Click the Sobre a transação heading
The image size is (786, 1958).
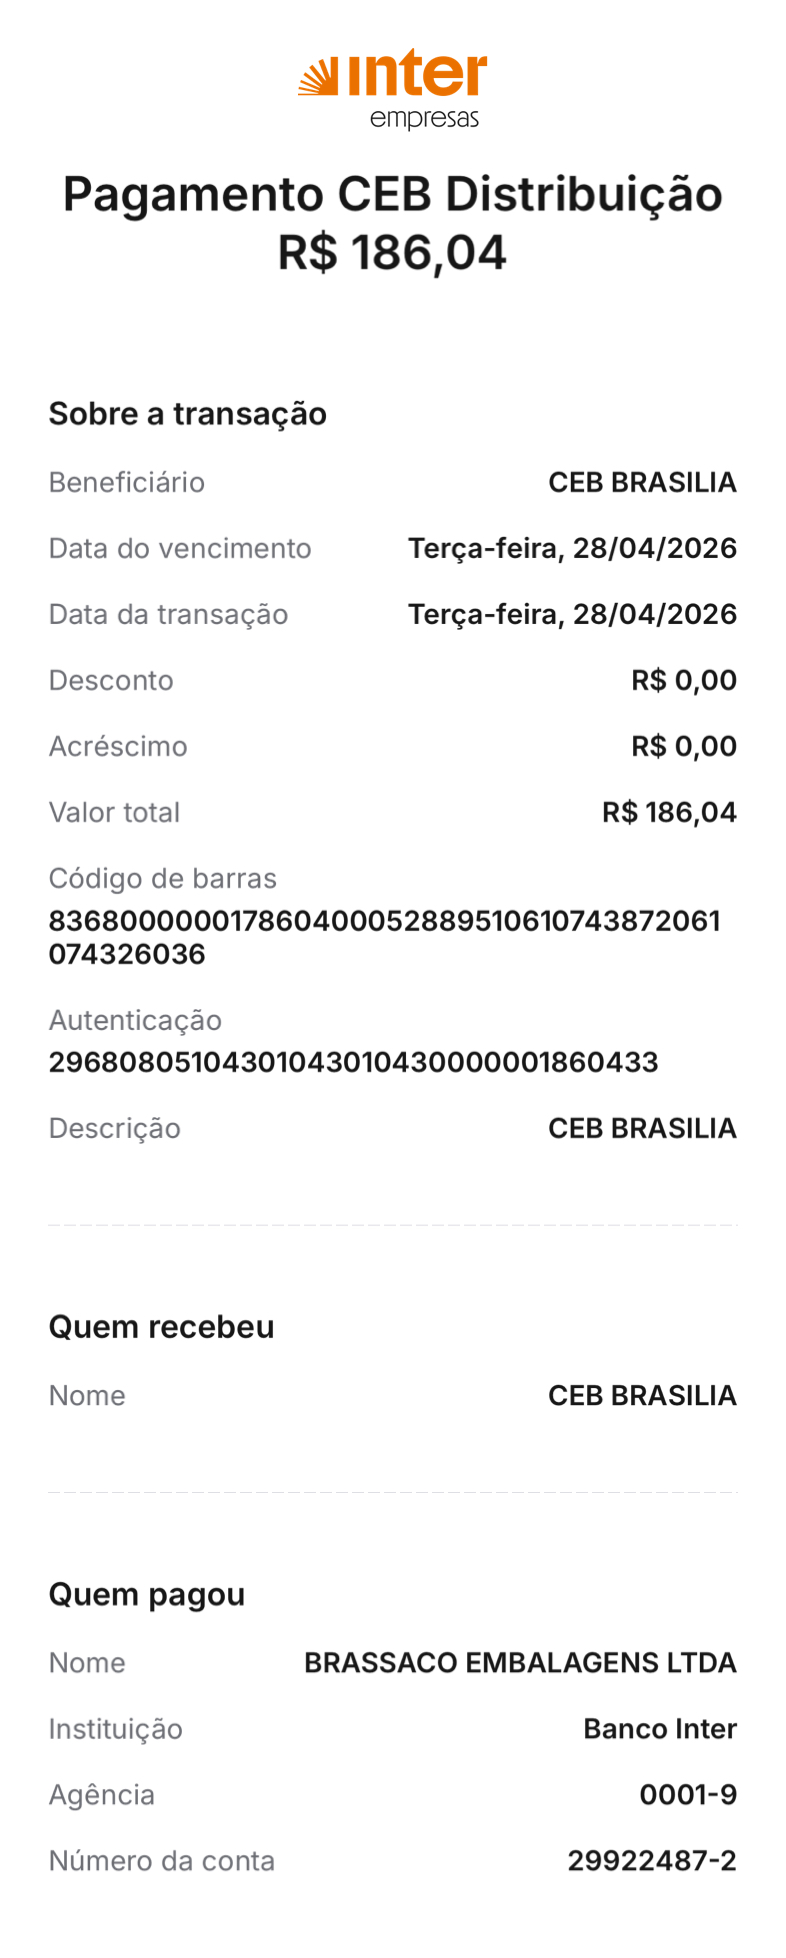[188, 414]
